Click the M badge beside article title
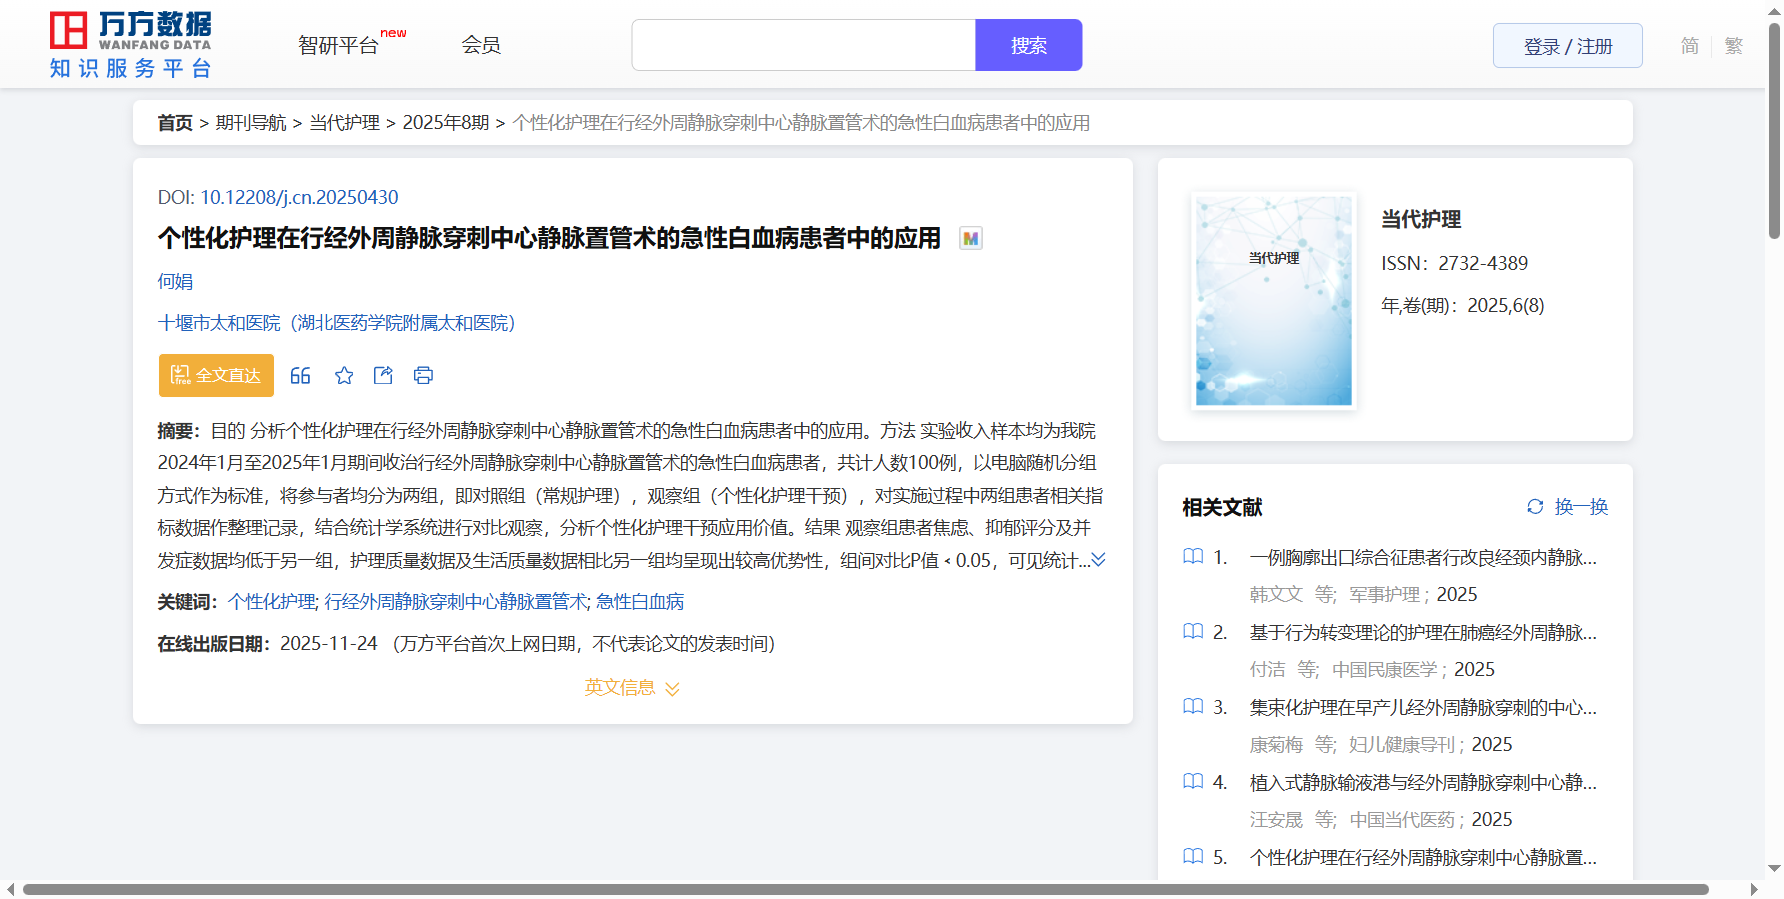 (970, 239)
